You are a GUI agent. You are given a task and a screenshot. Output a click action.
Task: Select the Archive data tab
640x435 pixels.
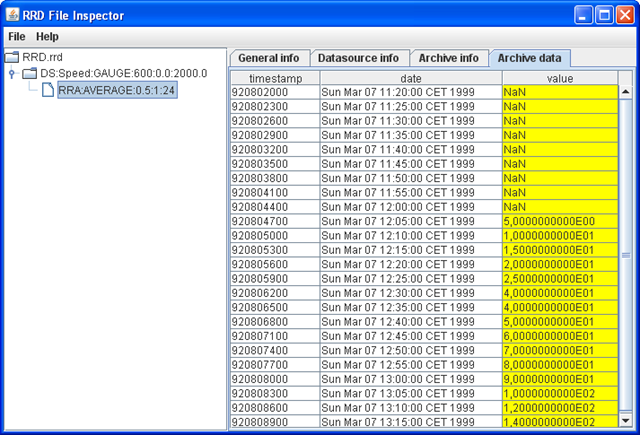529,58
